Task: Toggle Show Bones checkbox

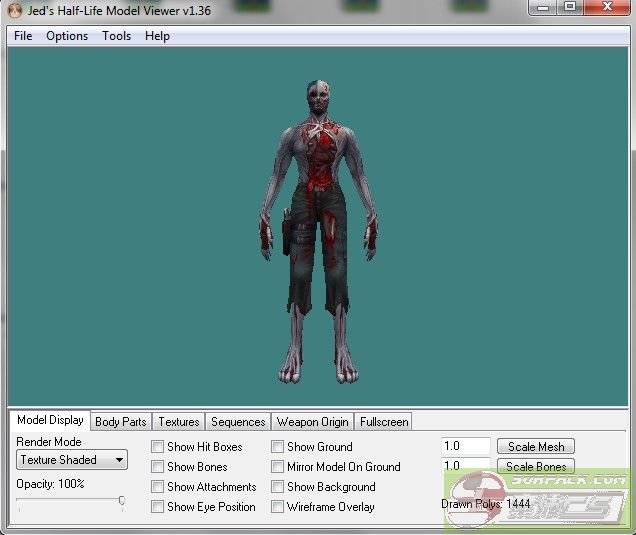Action: [x=158, y=467]
